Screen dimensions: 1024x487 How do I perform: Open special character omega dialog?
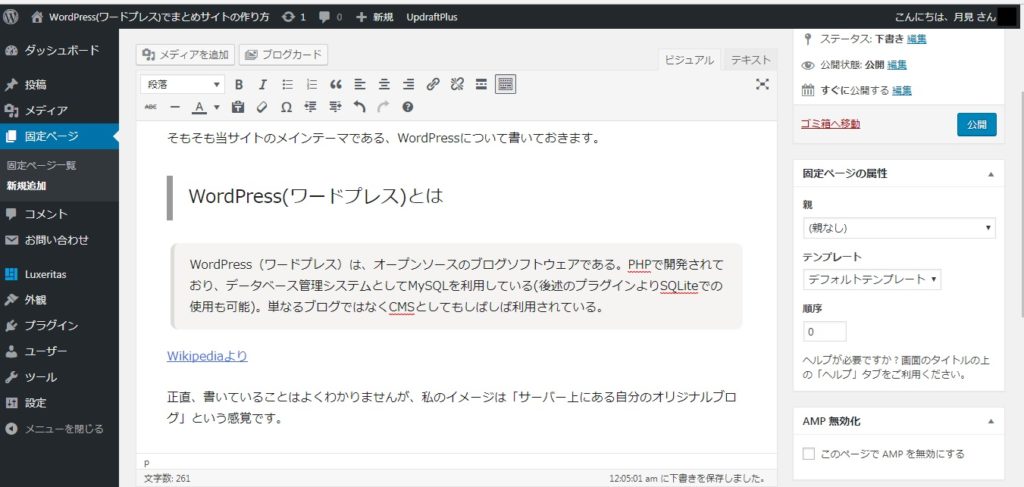286,107
